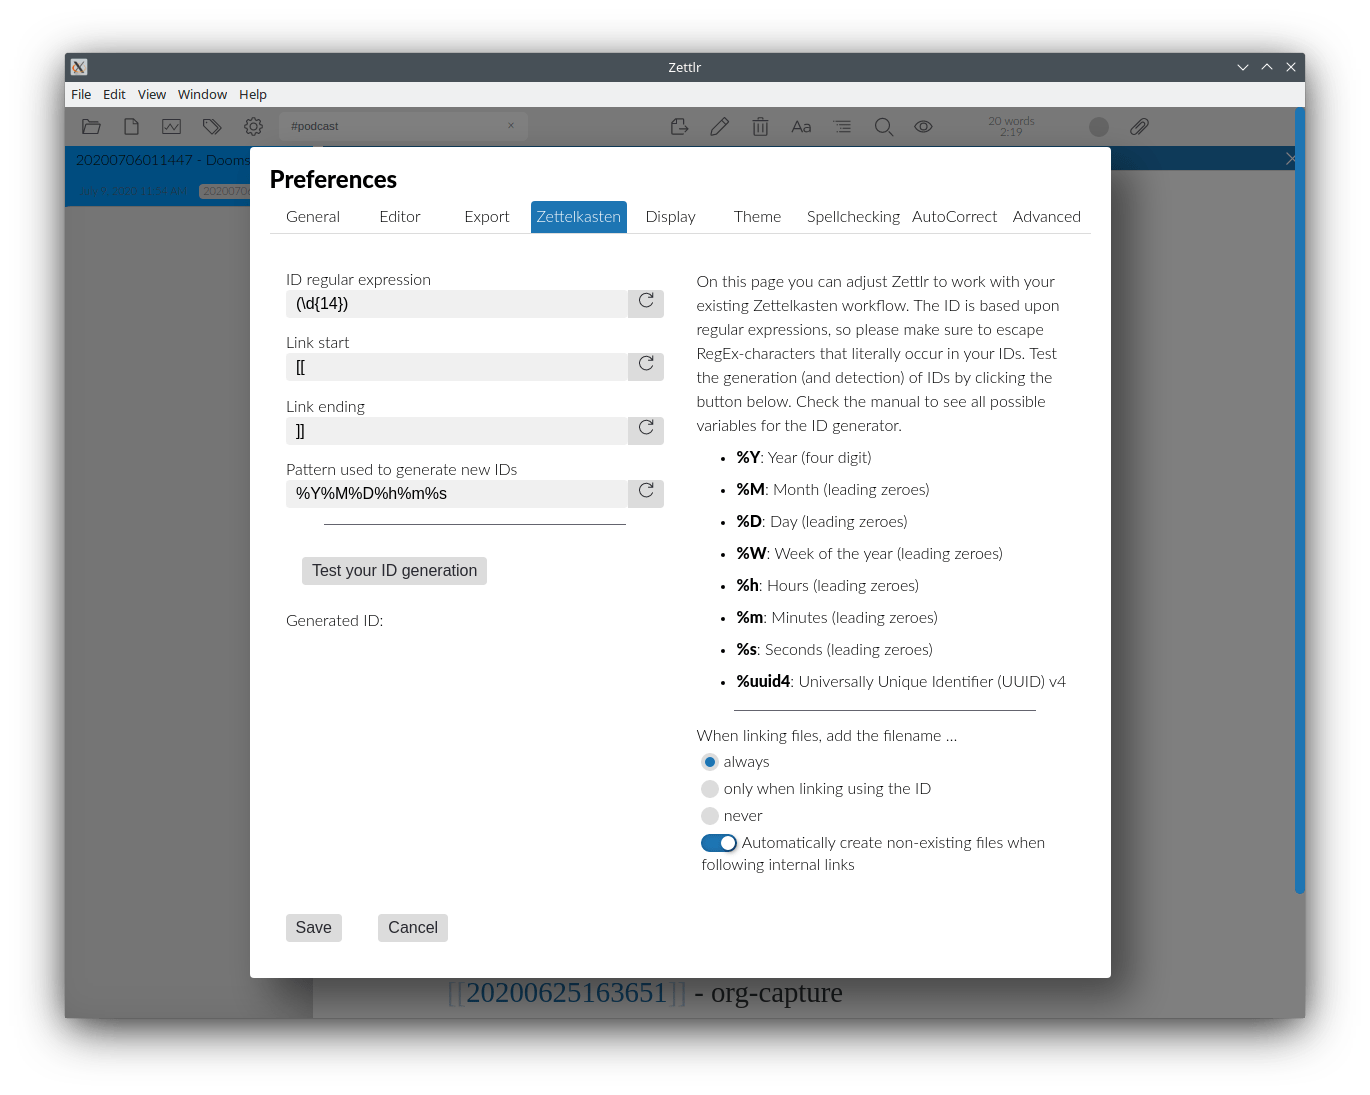Open the tag manager icon

point(212,127)
